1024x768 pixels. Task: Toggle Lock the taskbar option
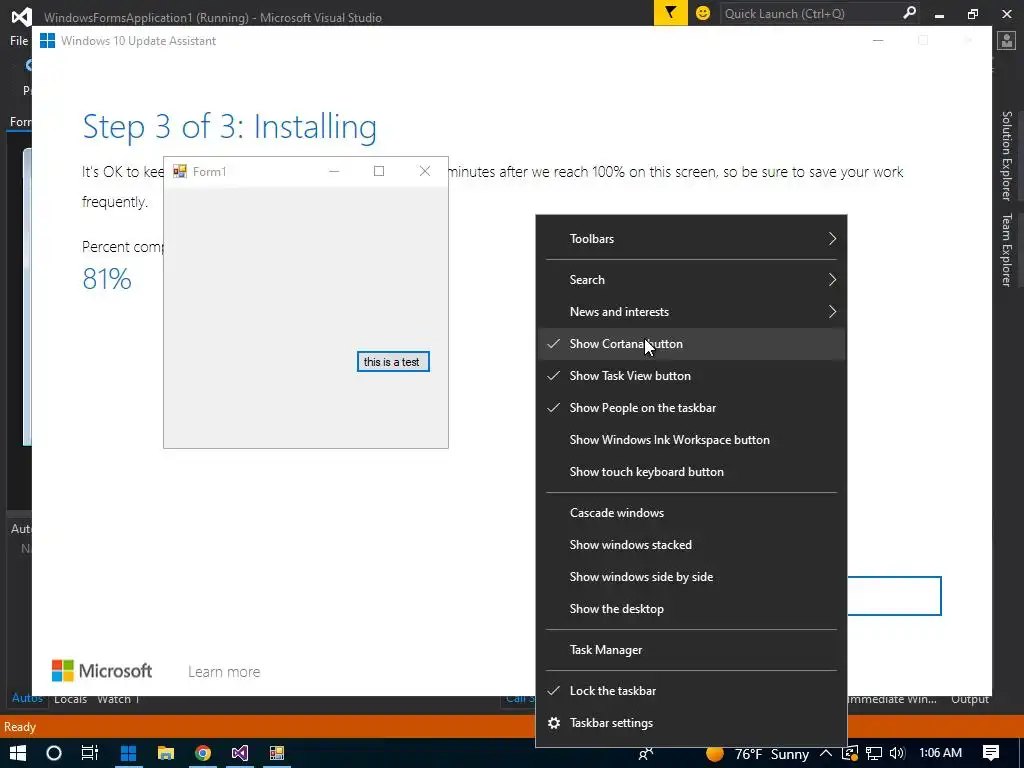click(691, 690)
